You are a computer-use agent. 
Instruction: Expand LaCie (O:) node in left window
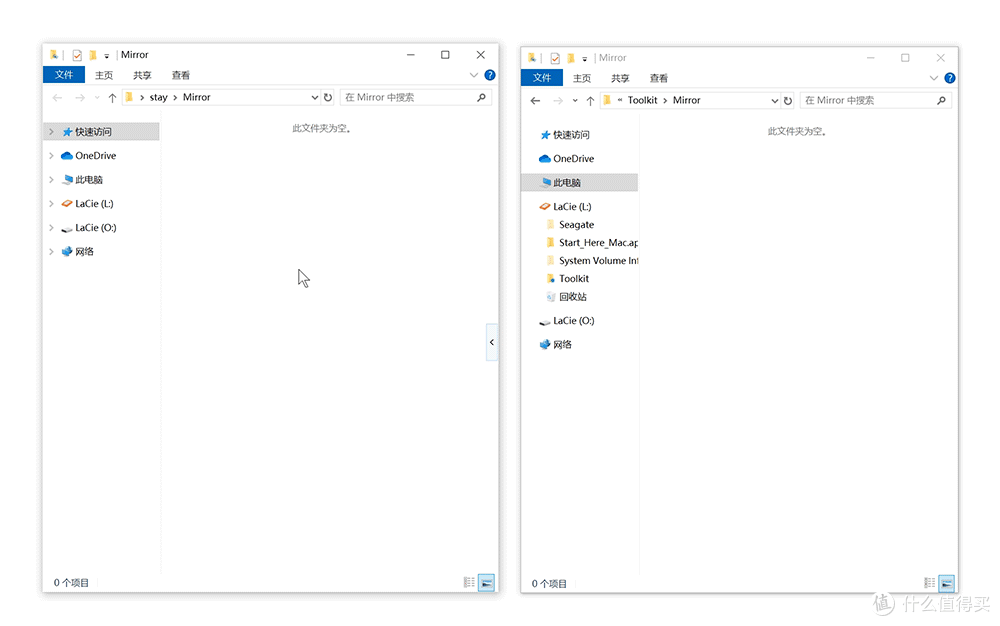click(x=51, y=228)
